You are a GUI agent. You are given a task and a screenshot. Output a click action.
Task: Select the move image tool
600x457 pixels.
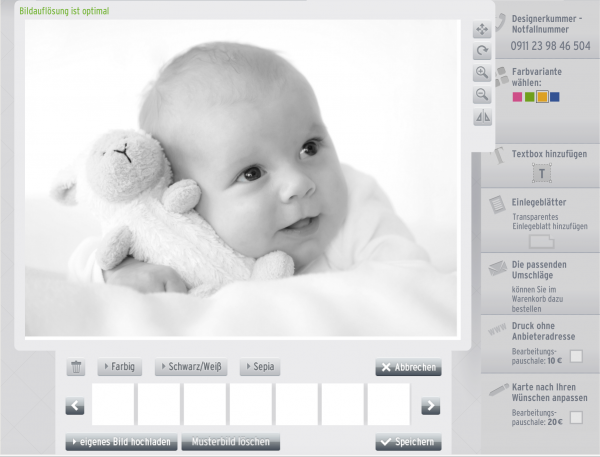tap(482, 29)
